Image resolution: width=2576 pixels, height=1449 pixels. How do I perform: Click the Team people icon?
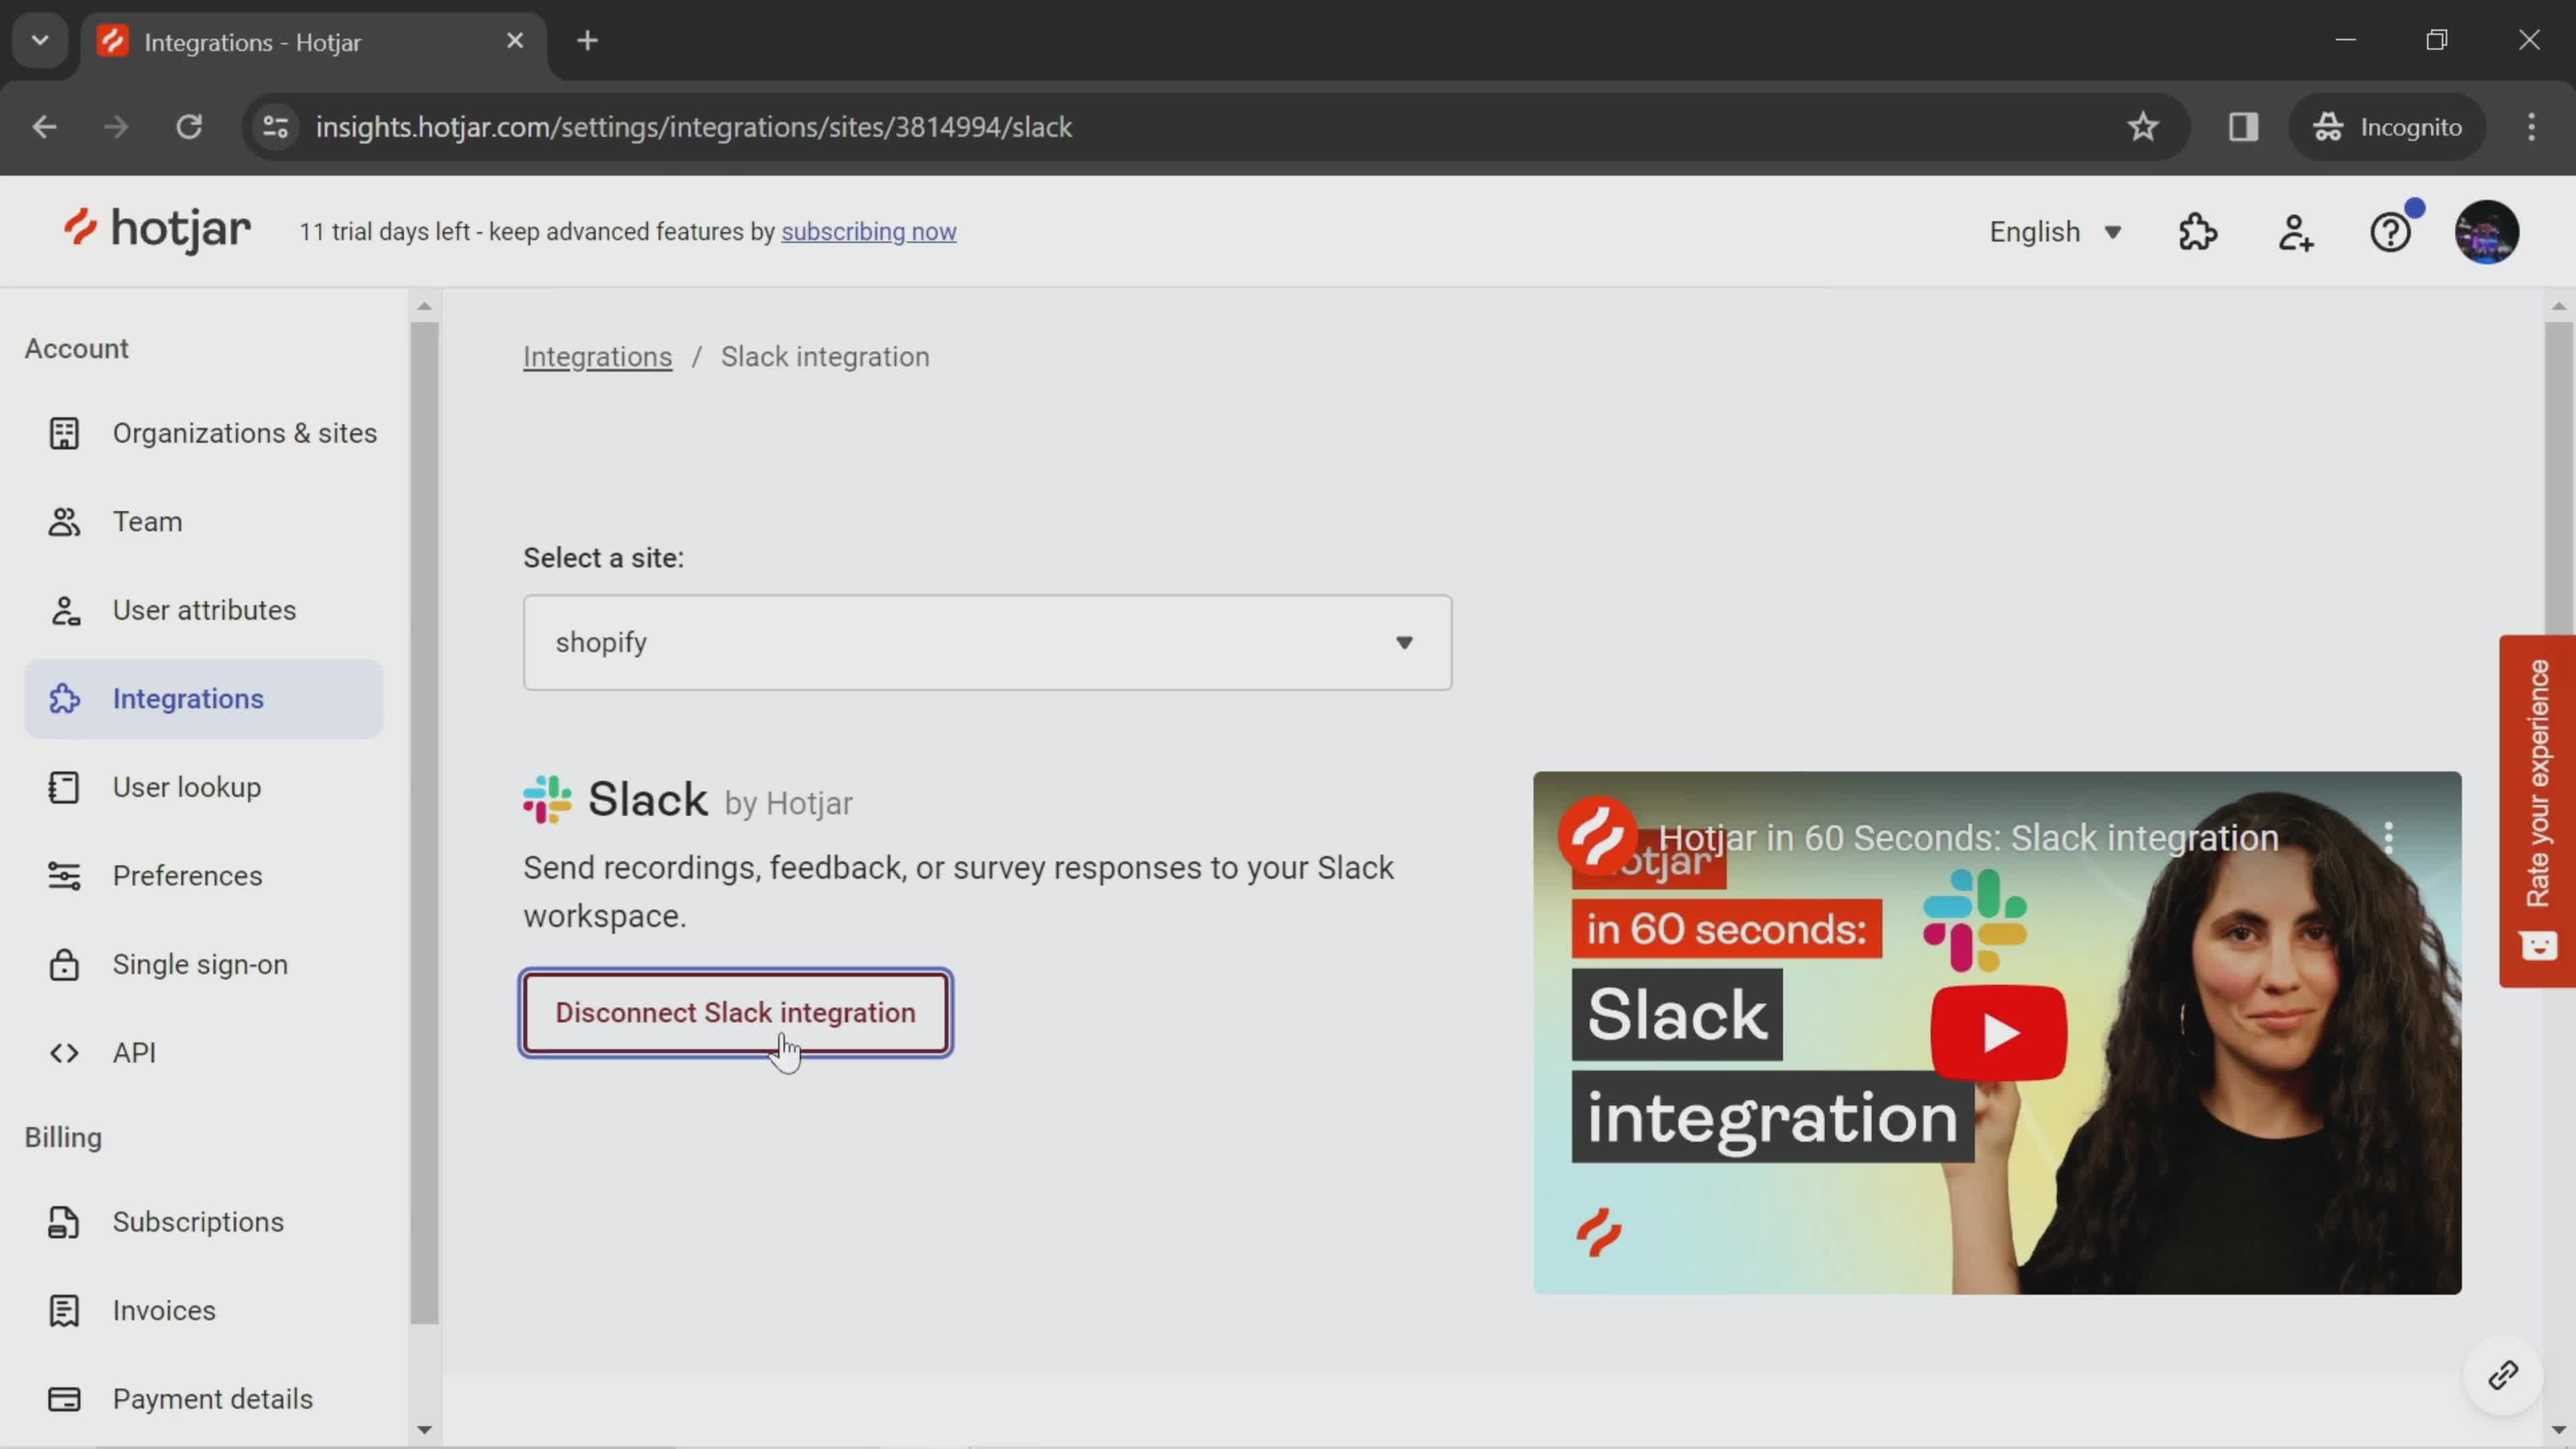64,522
